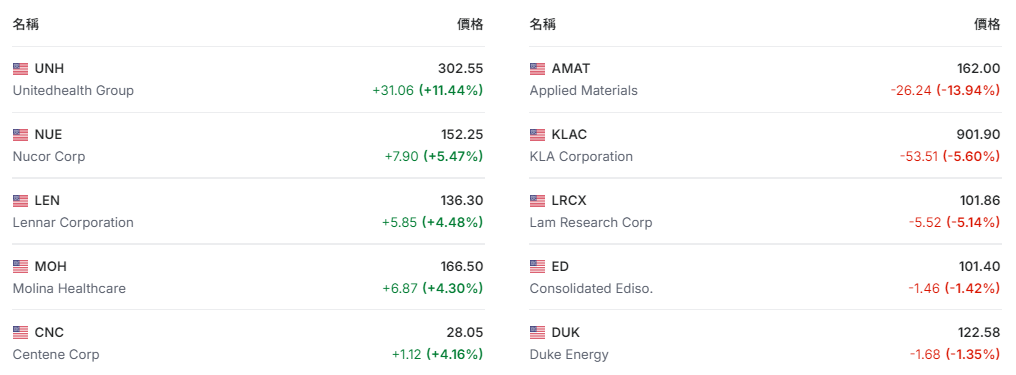Viewport: 1016px width, 375px height.
Task: Click the US flag icon beside KLAC
Action: pyautogui.click(x=537, y=135)
